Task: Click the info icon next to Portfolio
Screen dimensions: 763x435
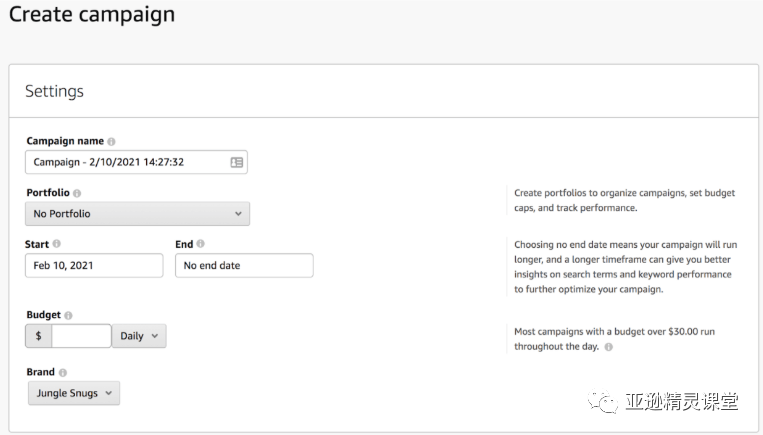Action: click(77, 193)
